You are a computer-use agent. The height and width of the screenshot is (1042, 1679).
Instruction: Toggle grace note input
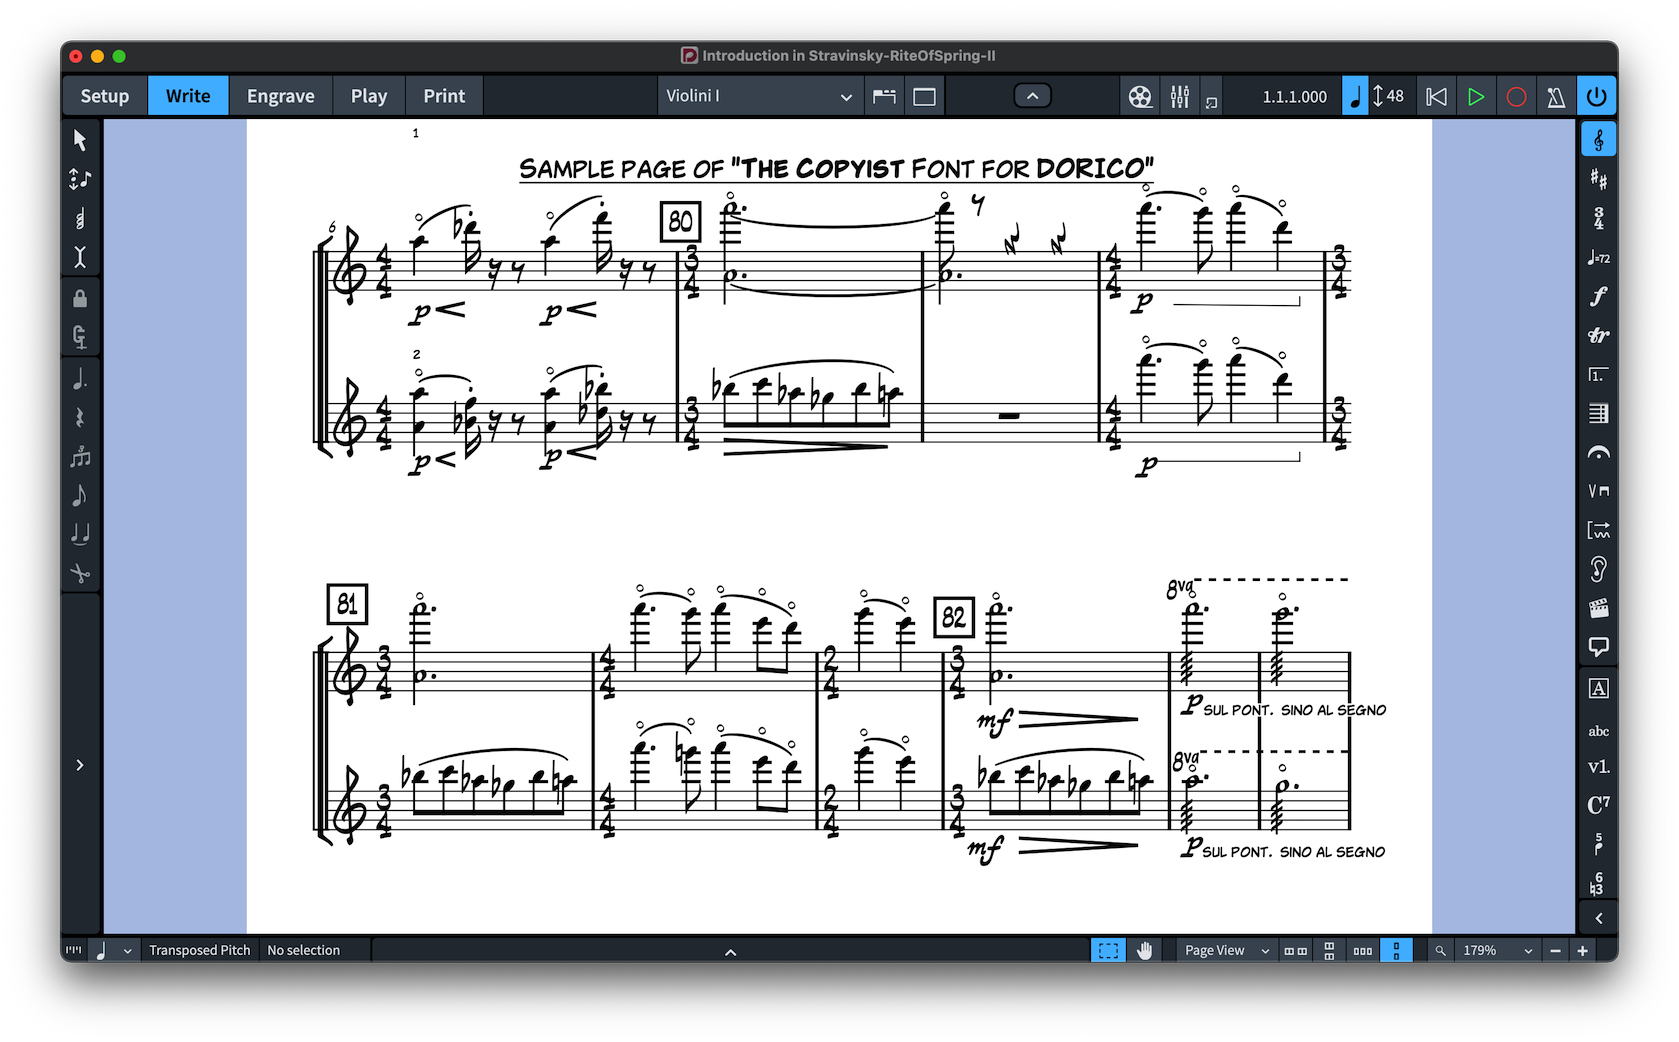click(80, 496)
